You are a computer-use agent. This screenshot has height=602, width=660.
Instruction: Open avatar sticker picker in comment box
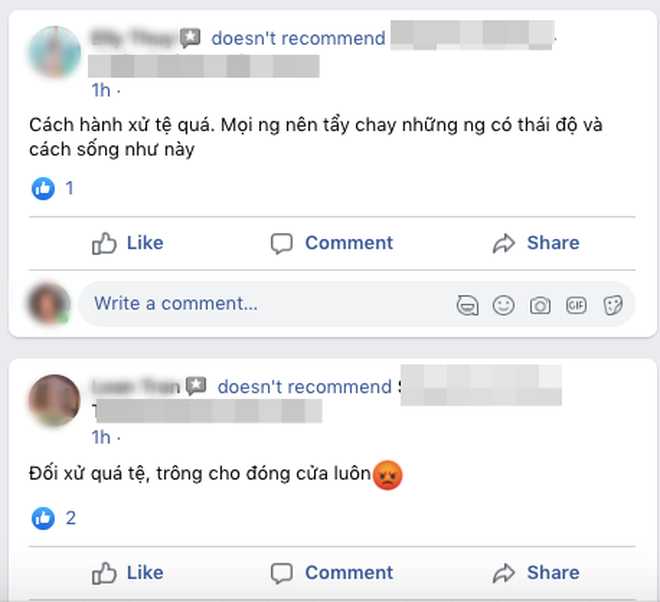pos(467,305)
